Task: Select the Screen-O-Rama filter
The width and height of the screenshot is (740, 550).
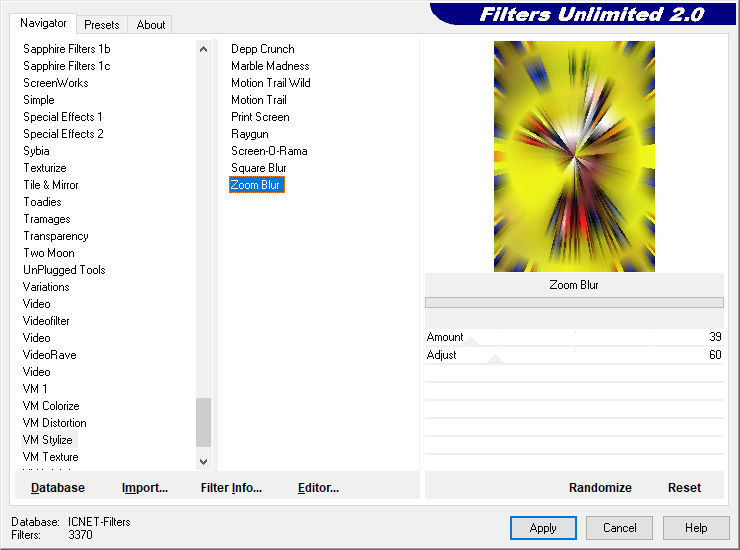Action: (x=269, y=151)
